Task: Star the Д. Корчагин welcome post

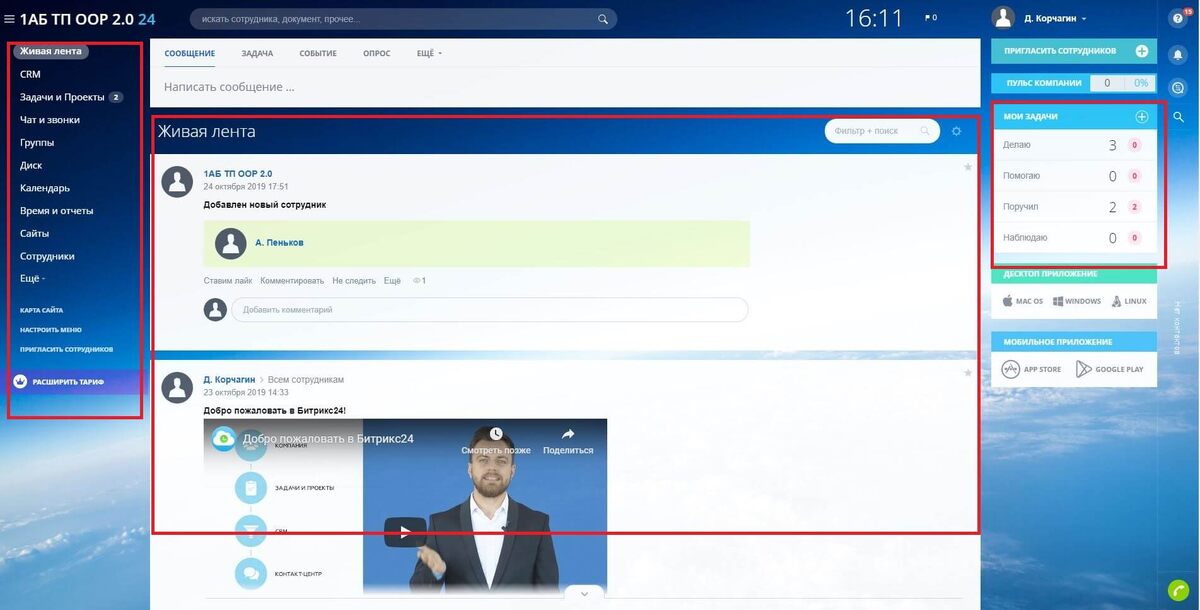Action: pyautogui.click(x=967, y=373)
